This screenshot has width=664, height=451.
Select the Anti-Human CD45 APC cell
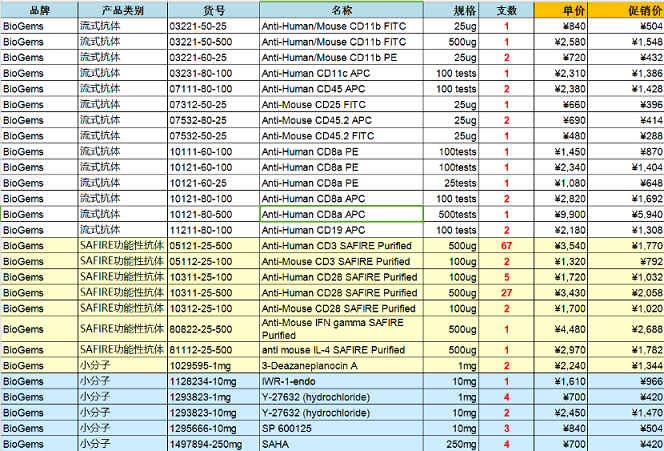point(341,89)
